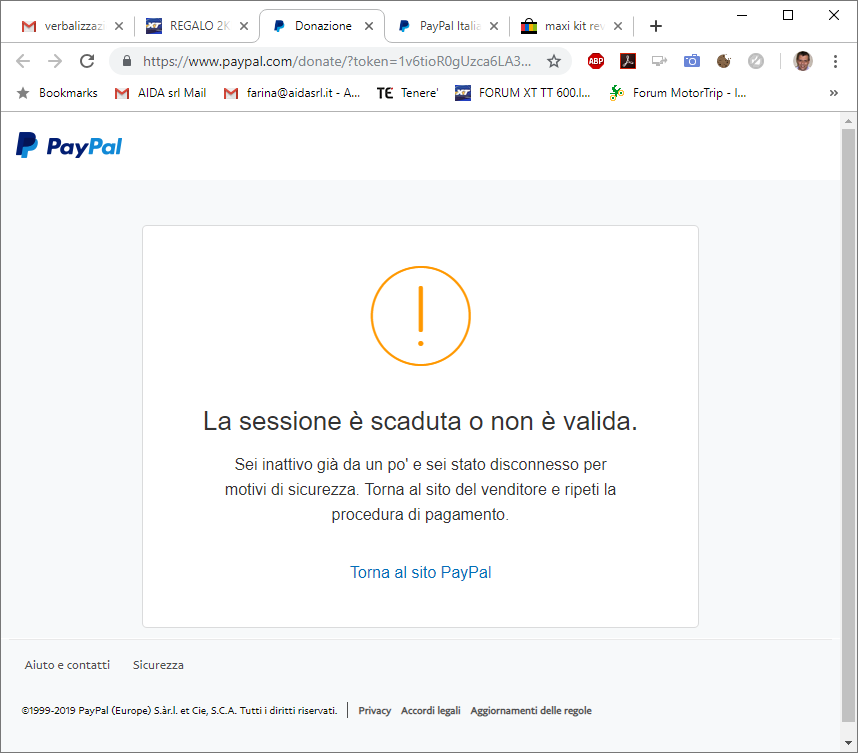
Task: Open the Adobe Acrobat extension icon
Action: [628, 61]
